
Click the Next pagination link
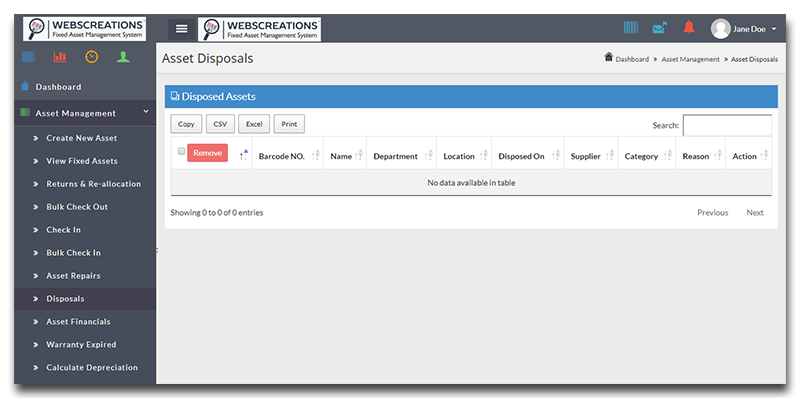pos(755,213)
